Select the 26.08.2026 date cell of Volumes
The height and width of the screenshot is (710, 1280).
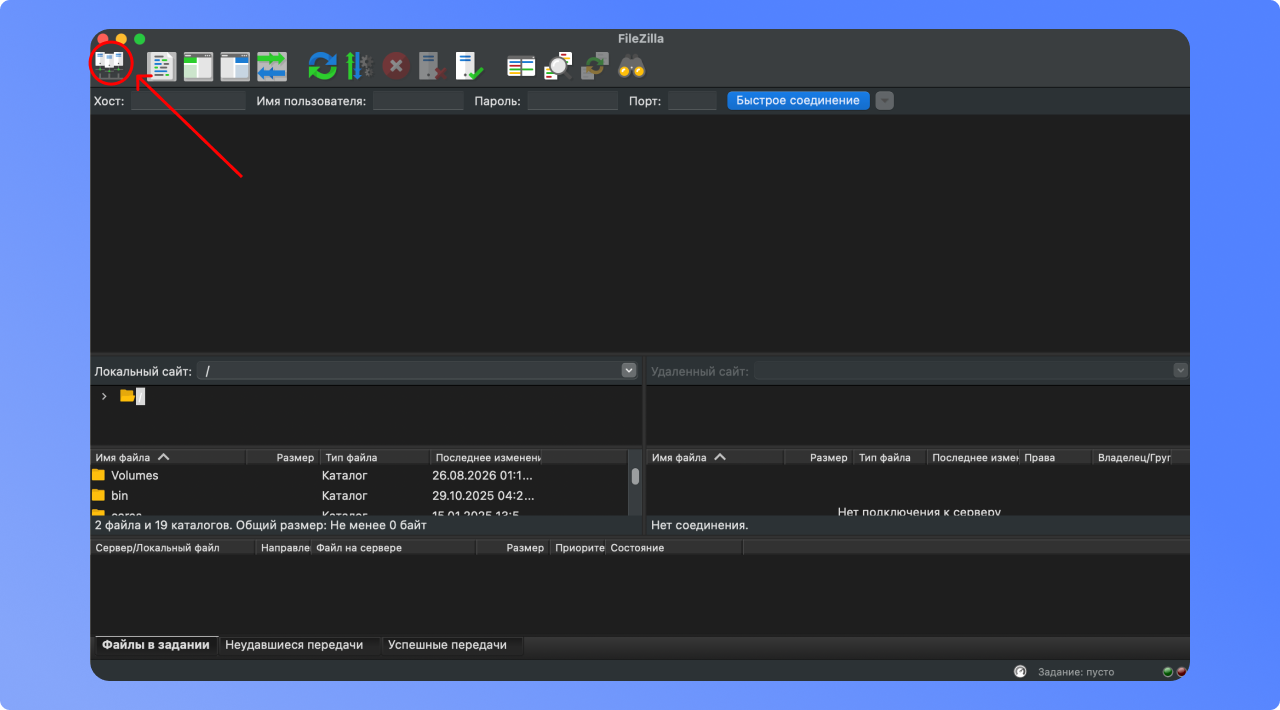[x=482, y=475]
